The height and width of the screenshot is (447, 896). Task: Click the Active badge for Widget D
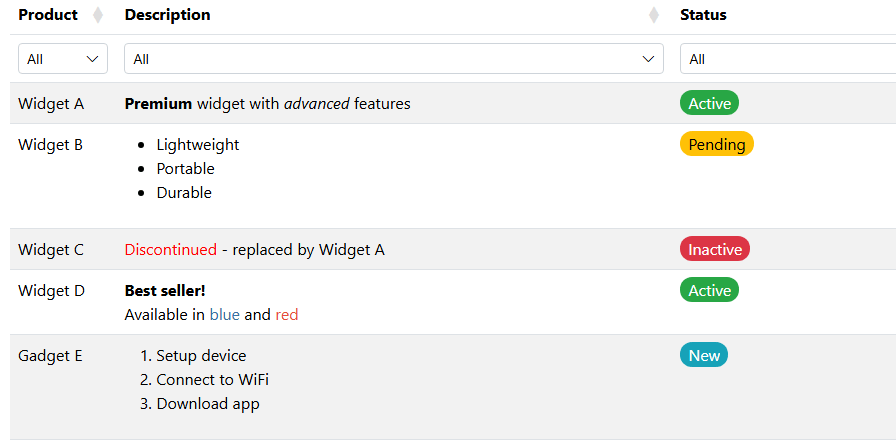709,290
